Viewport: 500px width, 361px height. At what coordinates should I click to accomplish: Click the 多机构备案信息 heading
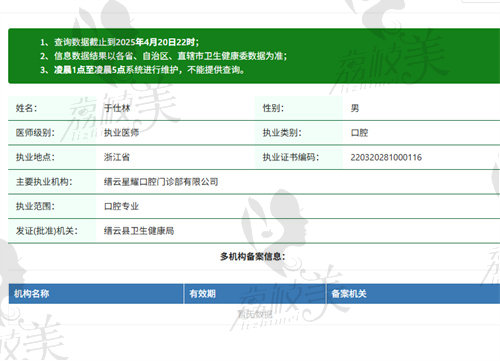[x=253, y=256]
